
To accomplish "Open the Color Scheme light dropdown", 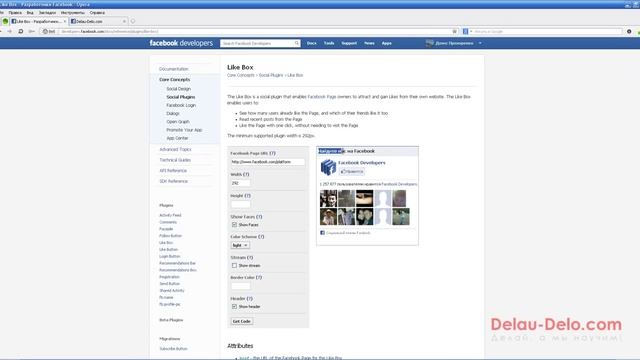I will [x=240, y=245].
